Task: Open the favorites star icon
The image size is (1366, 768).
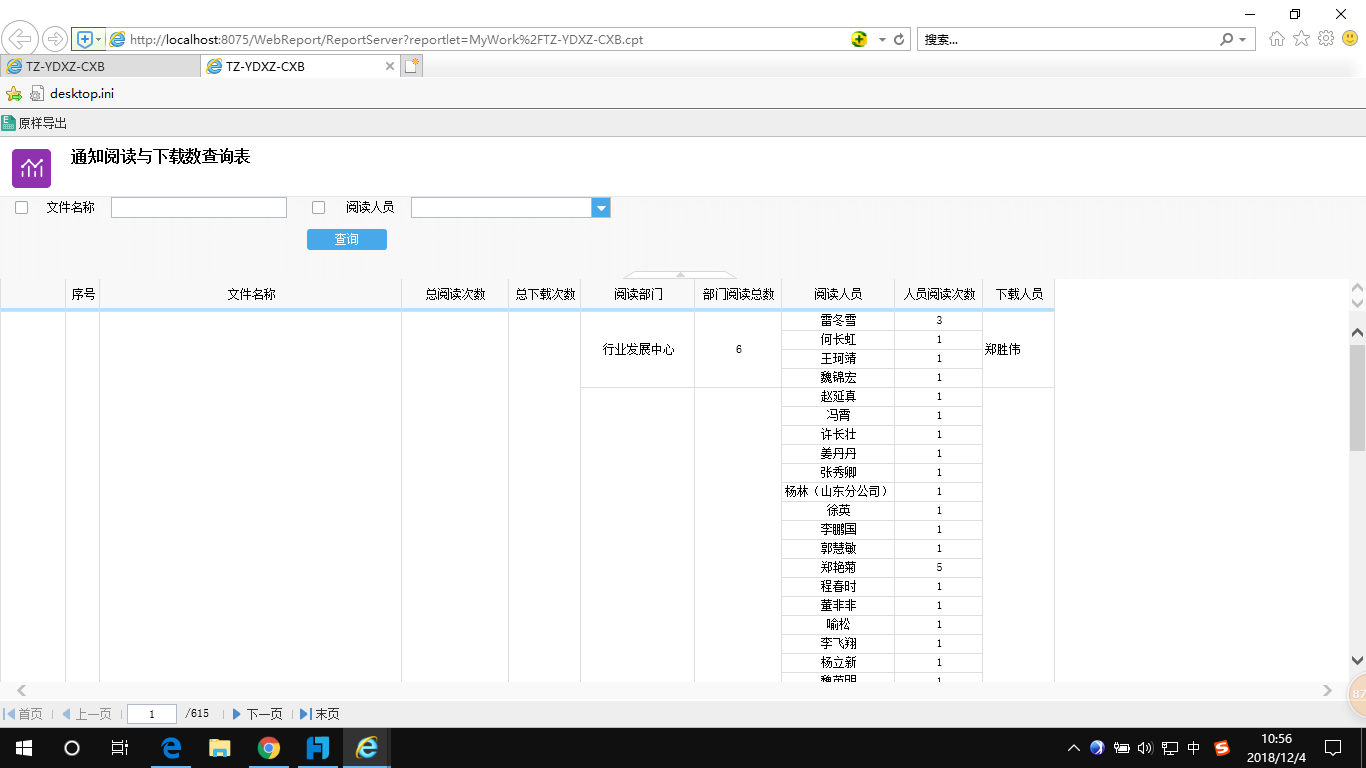Action: point(1301,39)
